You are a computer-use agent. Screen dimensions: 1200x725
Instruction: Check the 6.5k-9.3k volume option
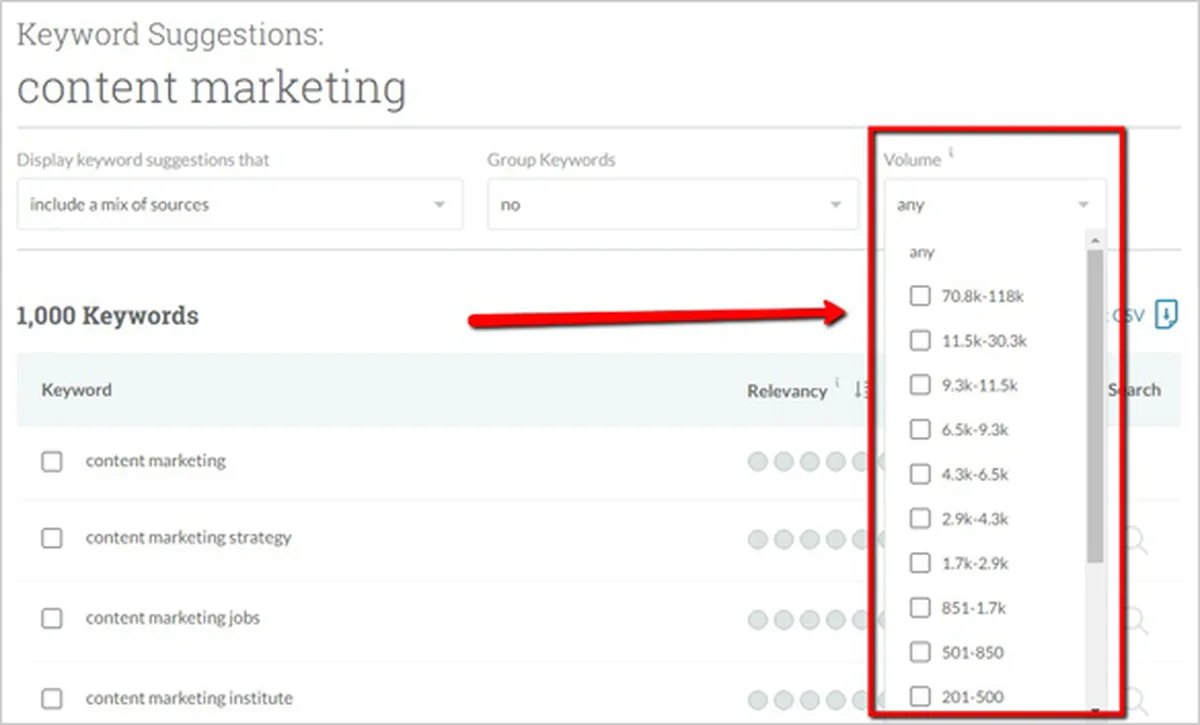(919, 430)
